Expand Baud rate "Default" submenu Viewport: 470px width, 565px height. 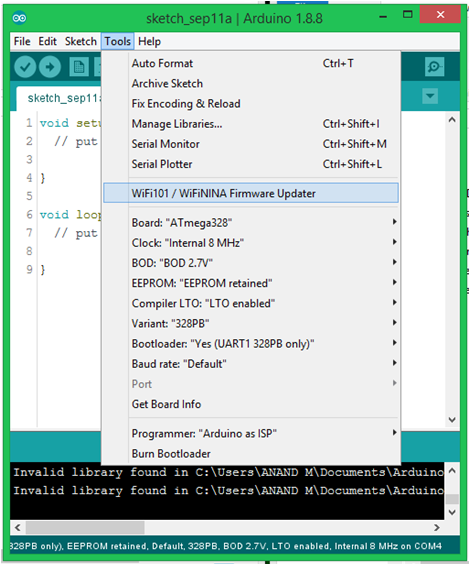(251, 364)
